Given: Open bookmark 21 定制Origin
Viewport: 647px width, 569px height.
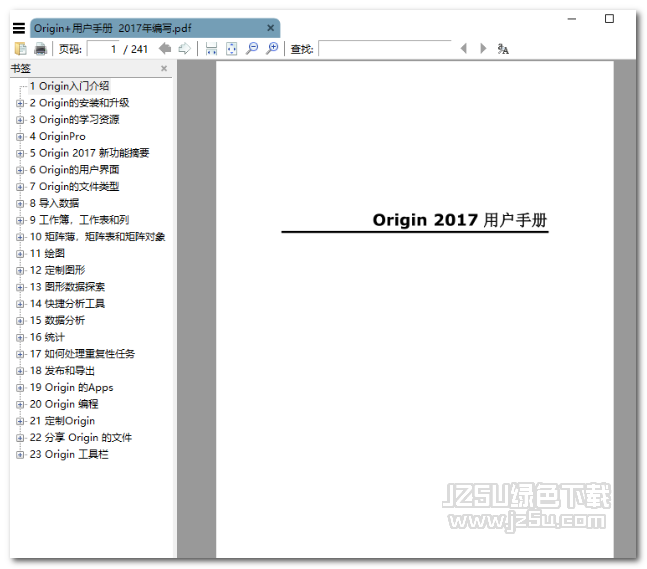Looking at the screenshot, I should click(x=62, y=421).
